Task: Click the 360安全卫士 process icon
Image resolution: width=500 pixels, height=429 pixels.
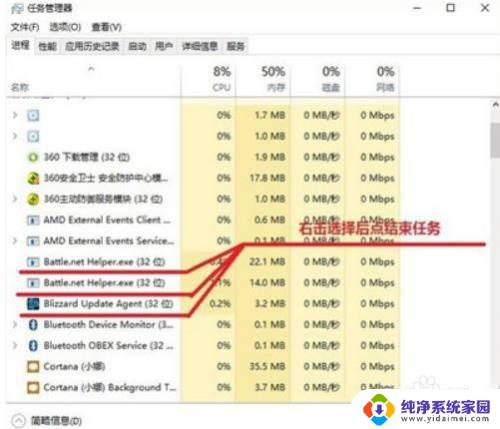Action: click(33, 178)
